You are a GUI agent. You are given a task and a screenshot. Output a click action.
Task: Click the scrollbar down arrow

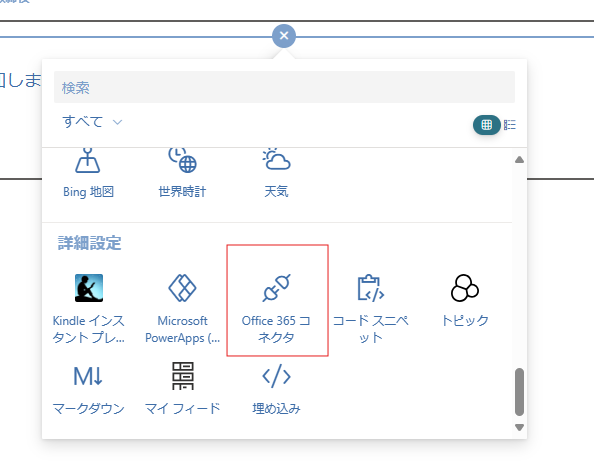point(519,427)
